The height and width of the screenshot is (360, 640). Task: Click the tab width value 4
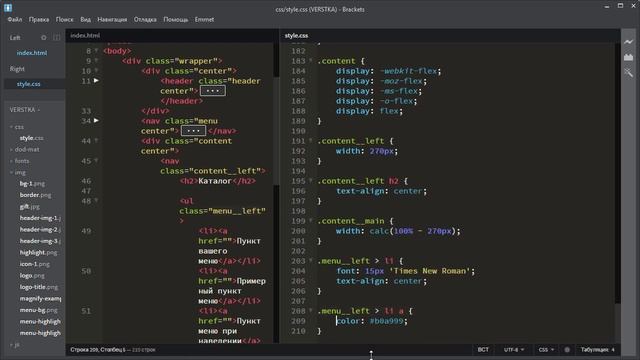pyautogui.click(x=613, y=350)
